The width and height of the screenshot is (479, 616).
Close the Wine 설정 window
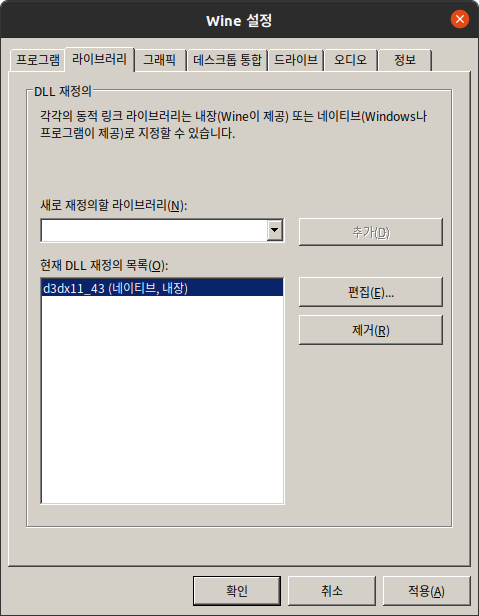pyautogui.click(x=459, y=19)
